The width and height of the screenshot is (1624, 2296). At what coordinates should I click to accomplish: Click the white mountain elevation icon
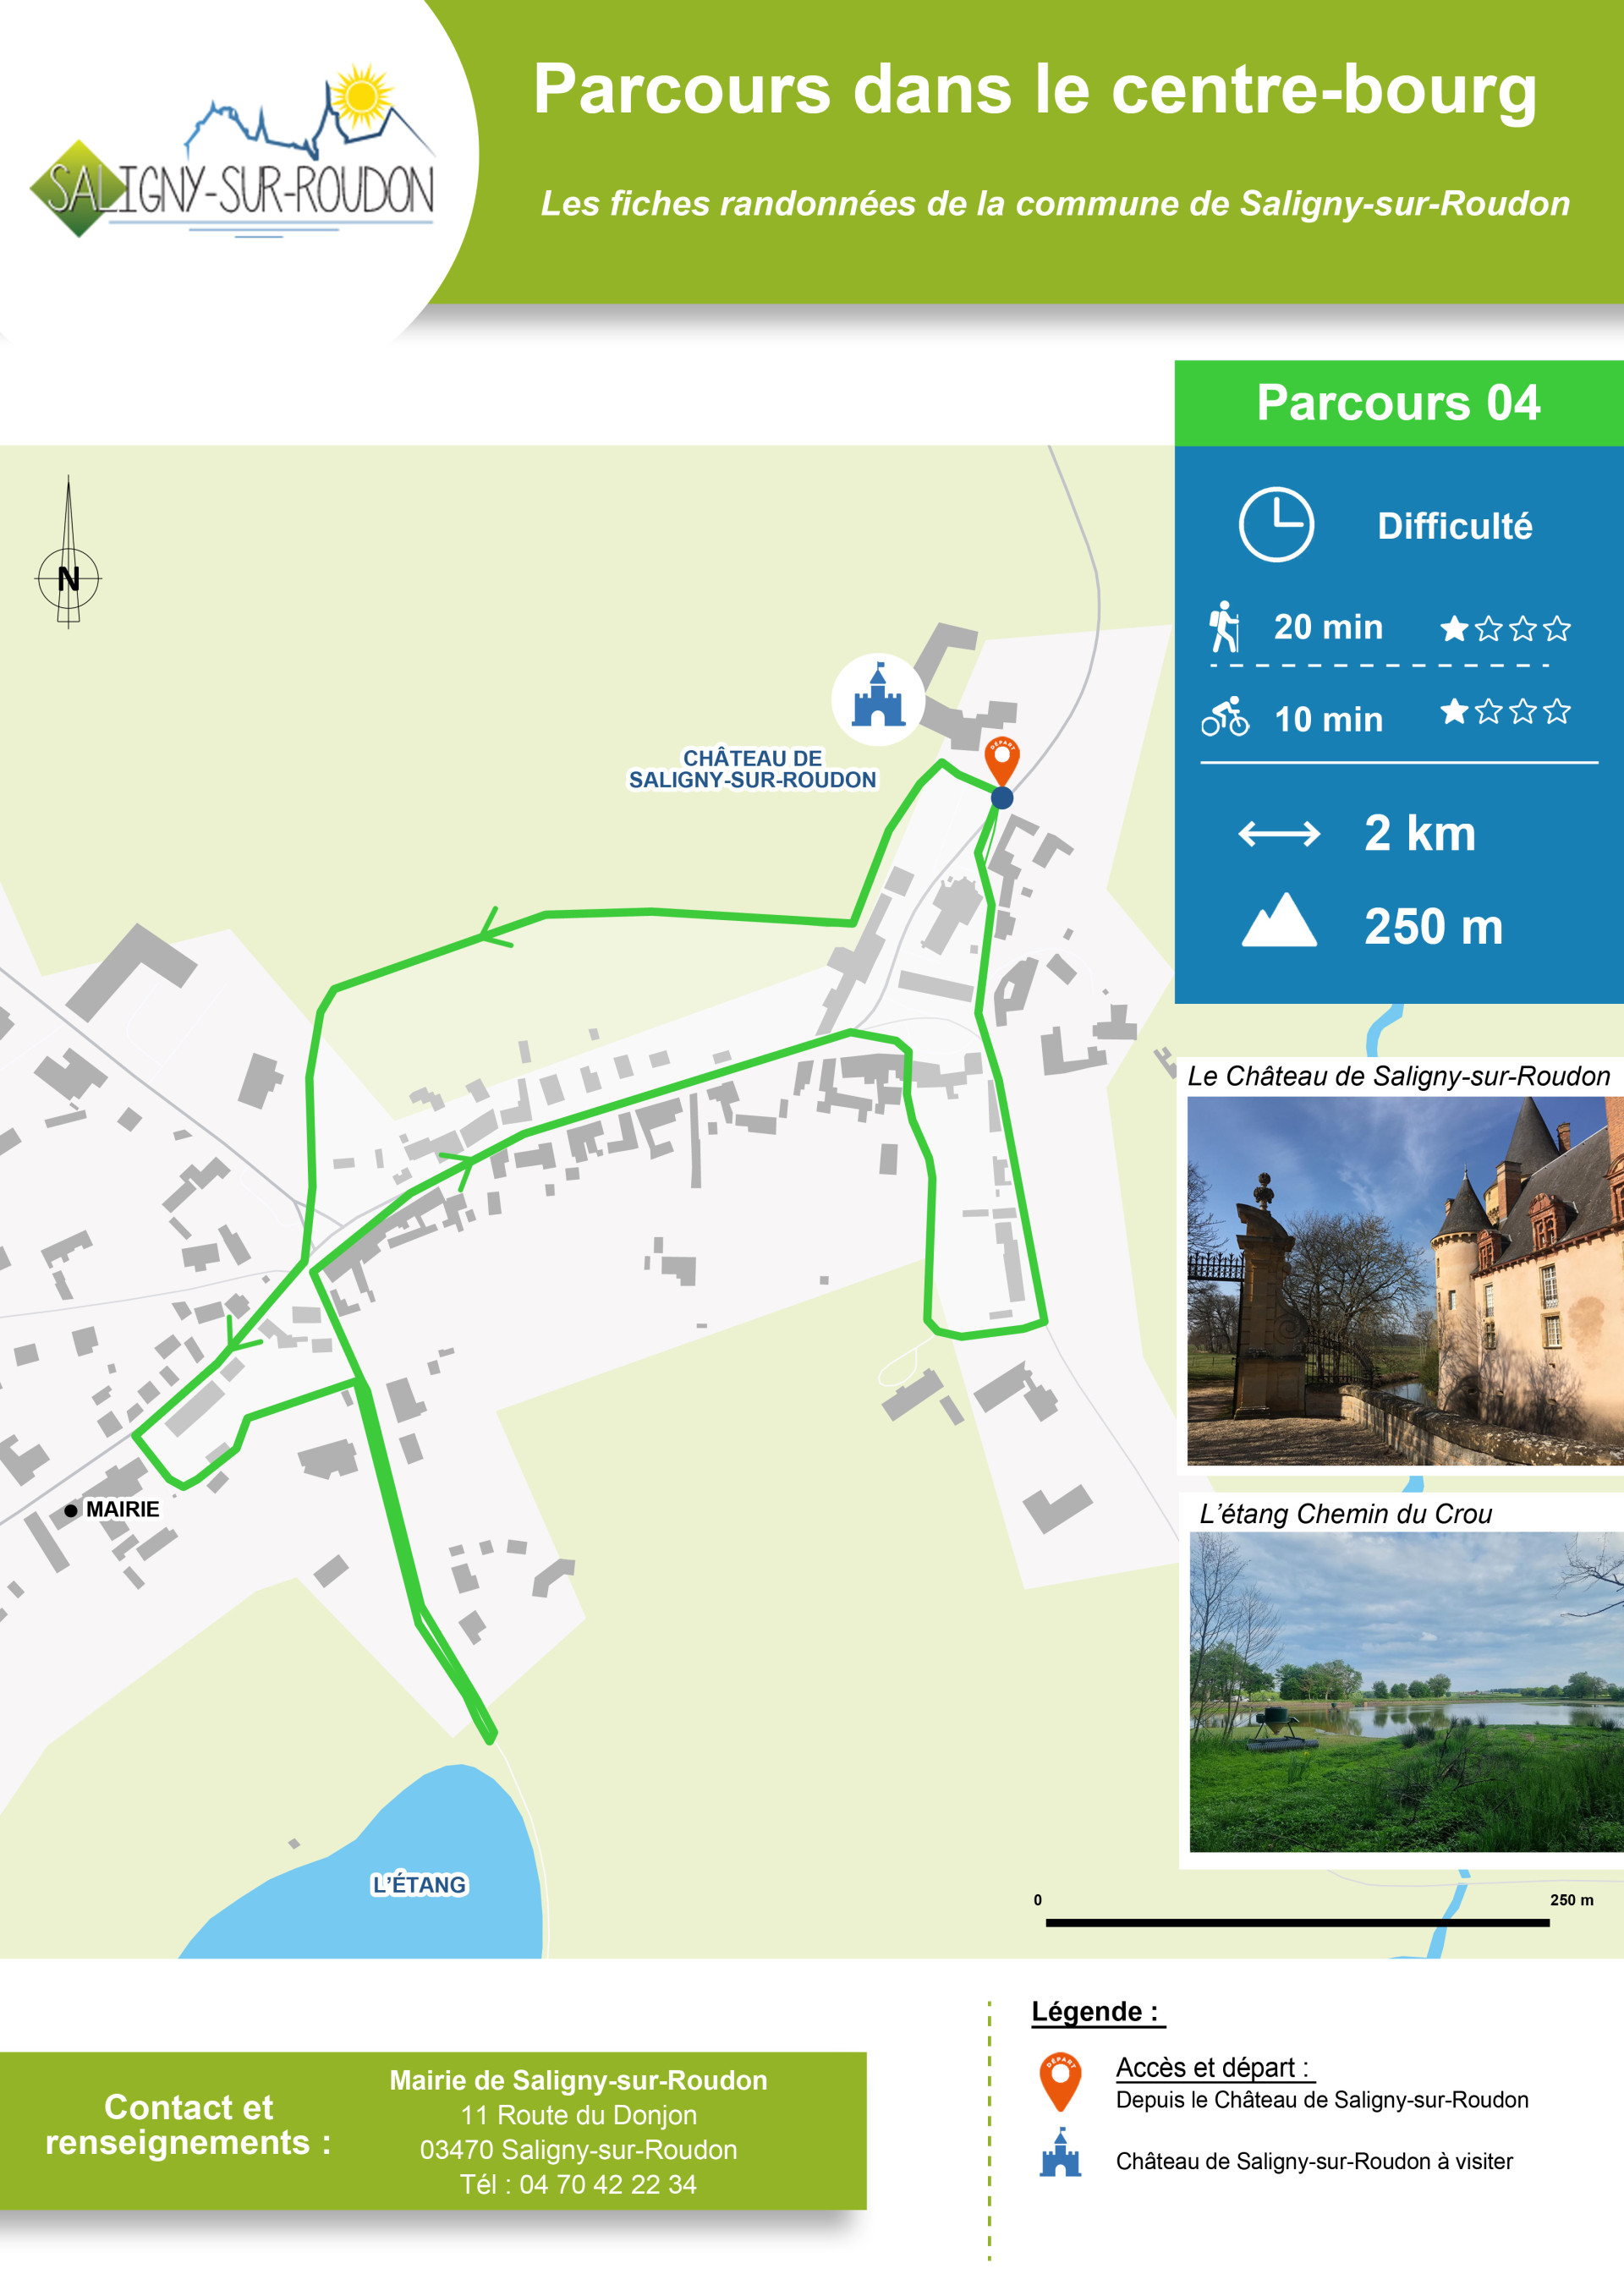(1279, 919)
